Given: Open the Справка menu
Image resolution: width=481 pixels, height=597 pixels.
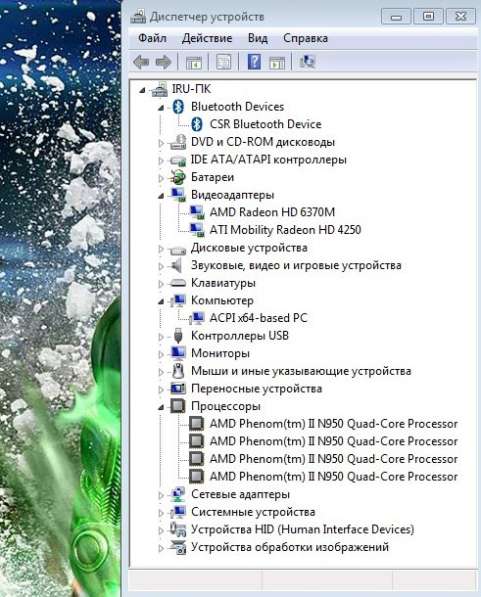Looking at the screenshot, I should click(x=305, y=38).
